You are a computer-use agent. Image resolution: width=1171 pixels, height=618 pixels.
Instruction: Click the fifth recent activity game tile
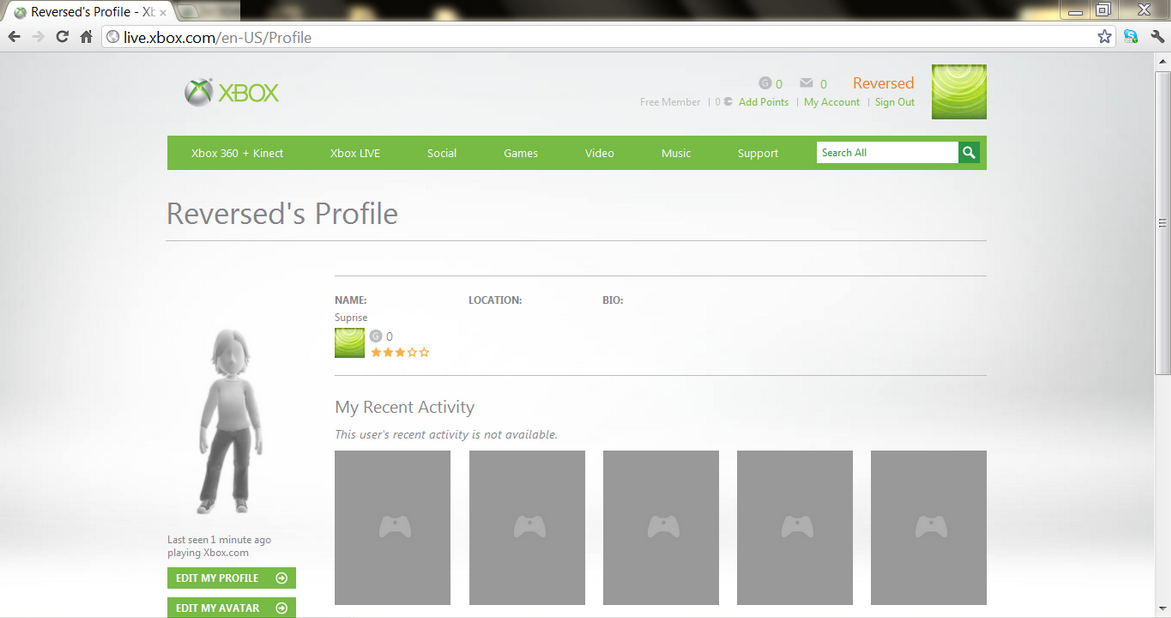[929, 528]
